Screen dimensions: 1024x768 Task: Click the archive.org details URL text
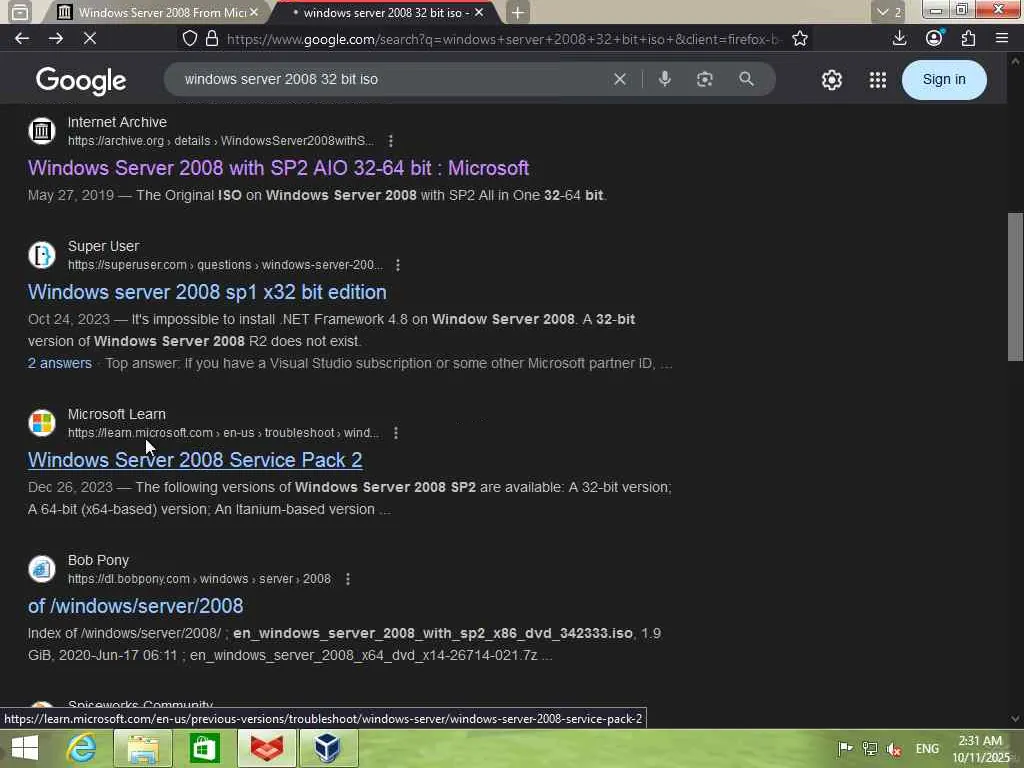pyautogui.click(x=221, y=140)
